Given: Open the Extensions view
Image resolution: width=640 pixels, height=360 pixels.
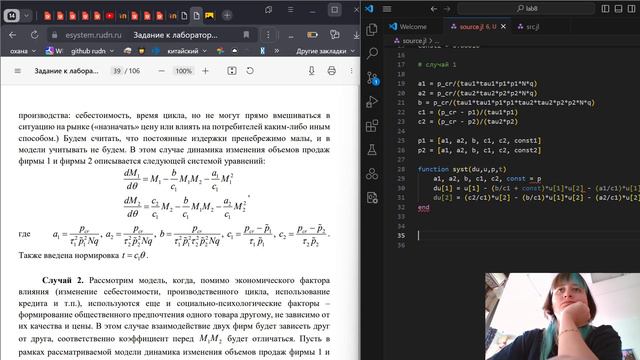Looking at the screenshot, I should 372,126.
